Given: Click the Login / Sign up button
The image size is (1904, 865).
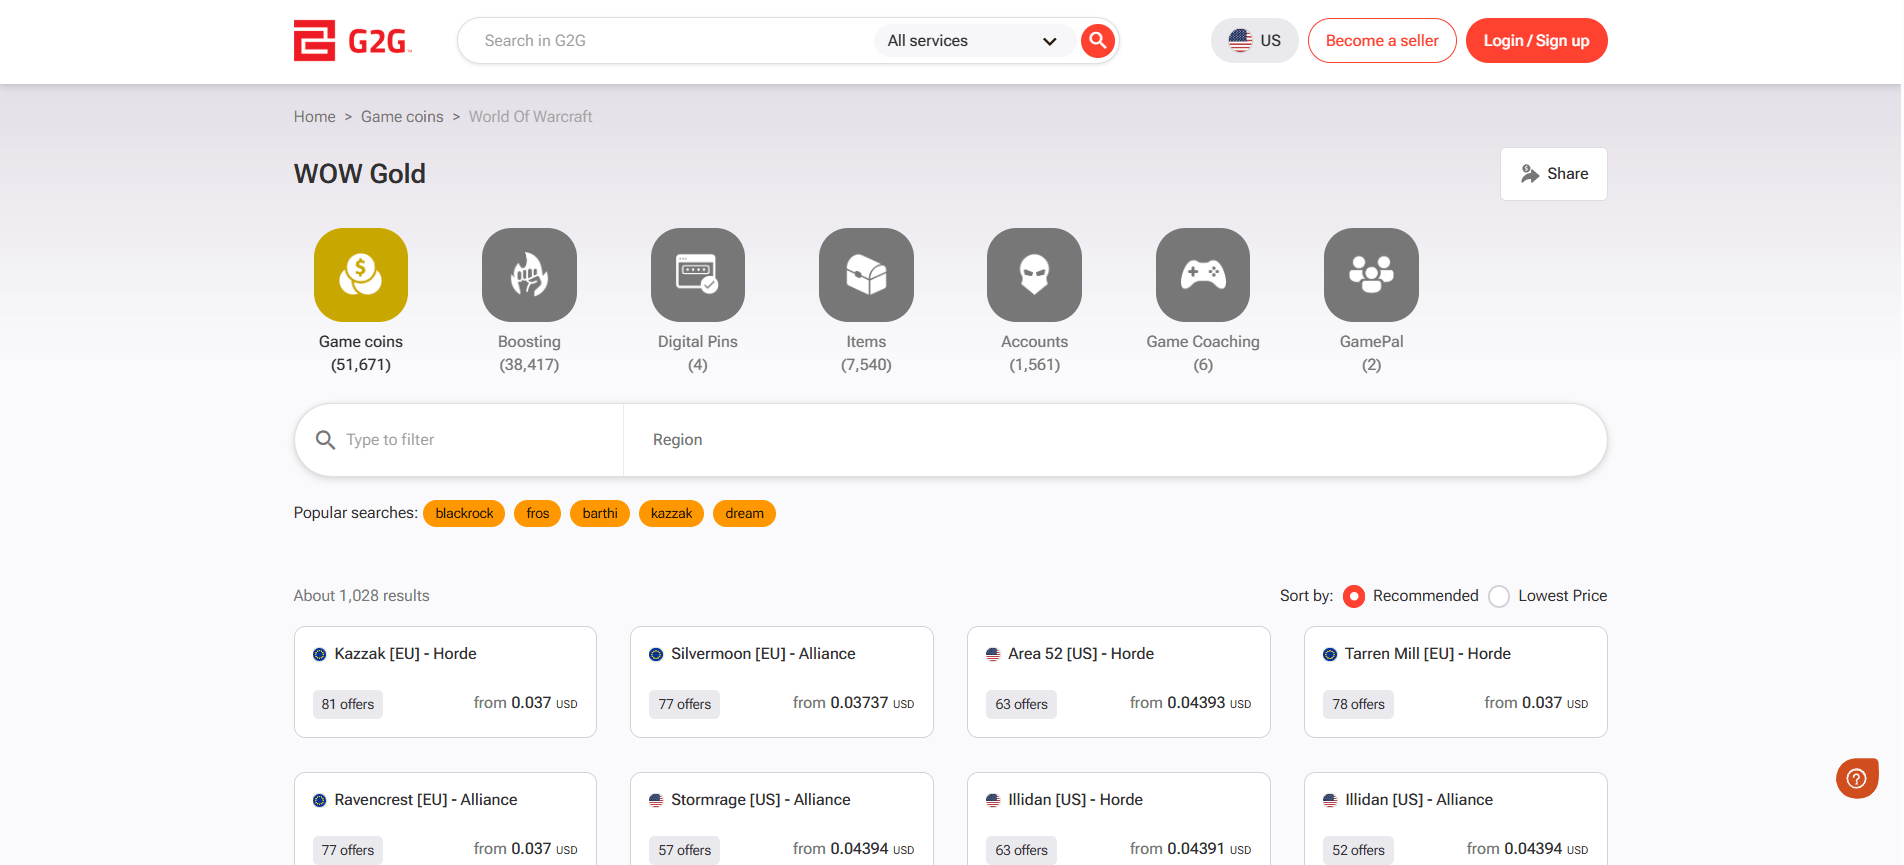Looking at the screenshot, I should [x=1536, y=41].
